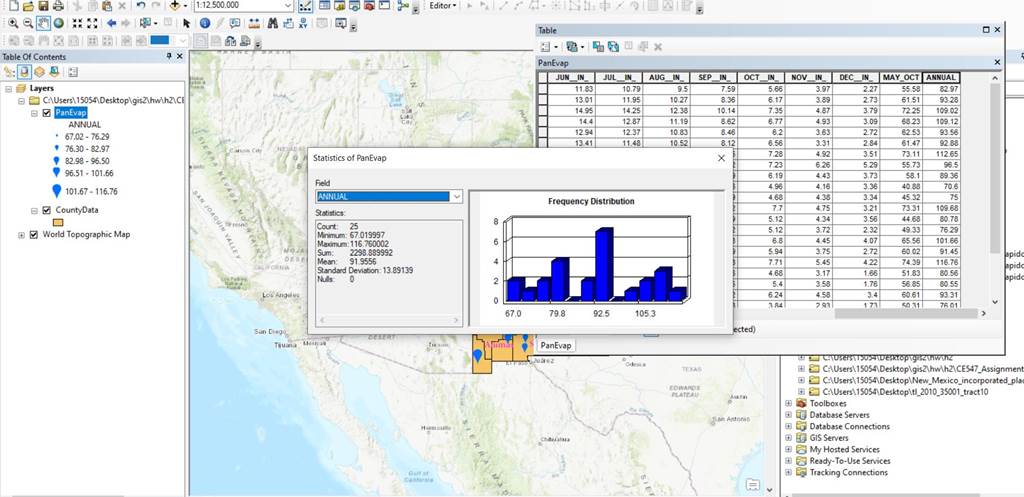Go back to previous extent arrow
1024x497 pixels.
pyautogui.click(x=111, y=23)
